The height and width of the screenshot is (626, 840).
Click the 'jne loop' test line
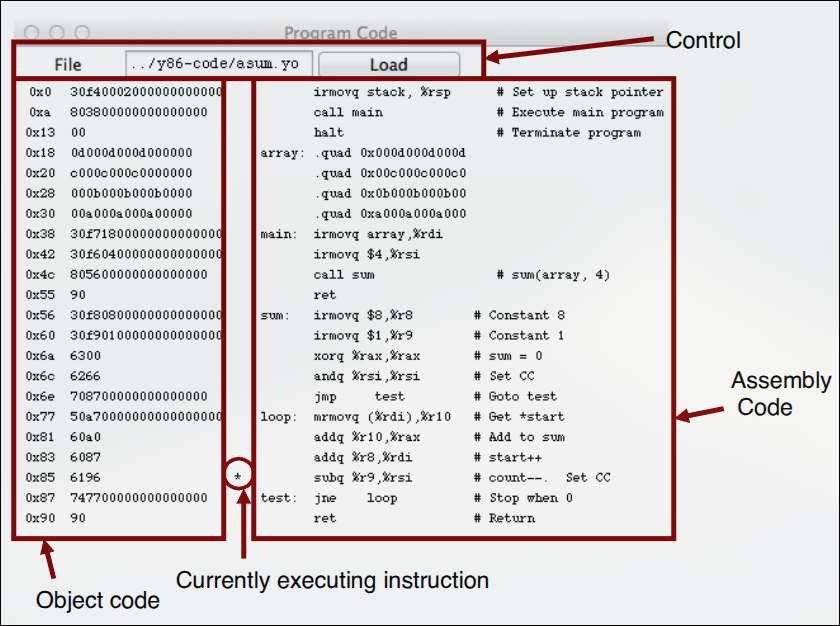(356, 497)
